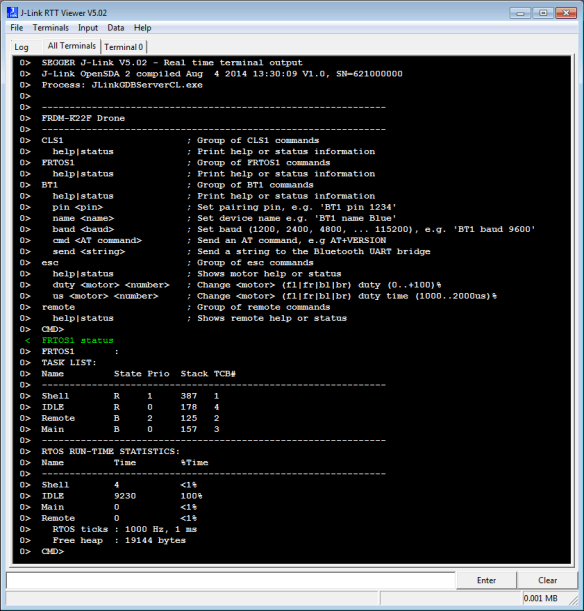Screen dimensions: 584x611
Task: Click the 'cmd <AT command>' line
Action: tap(219, 240)
